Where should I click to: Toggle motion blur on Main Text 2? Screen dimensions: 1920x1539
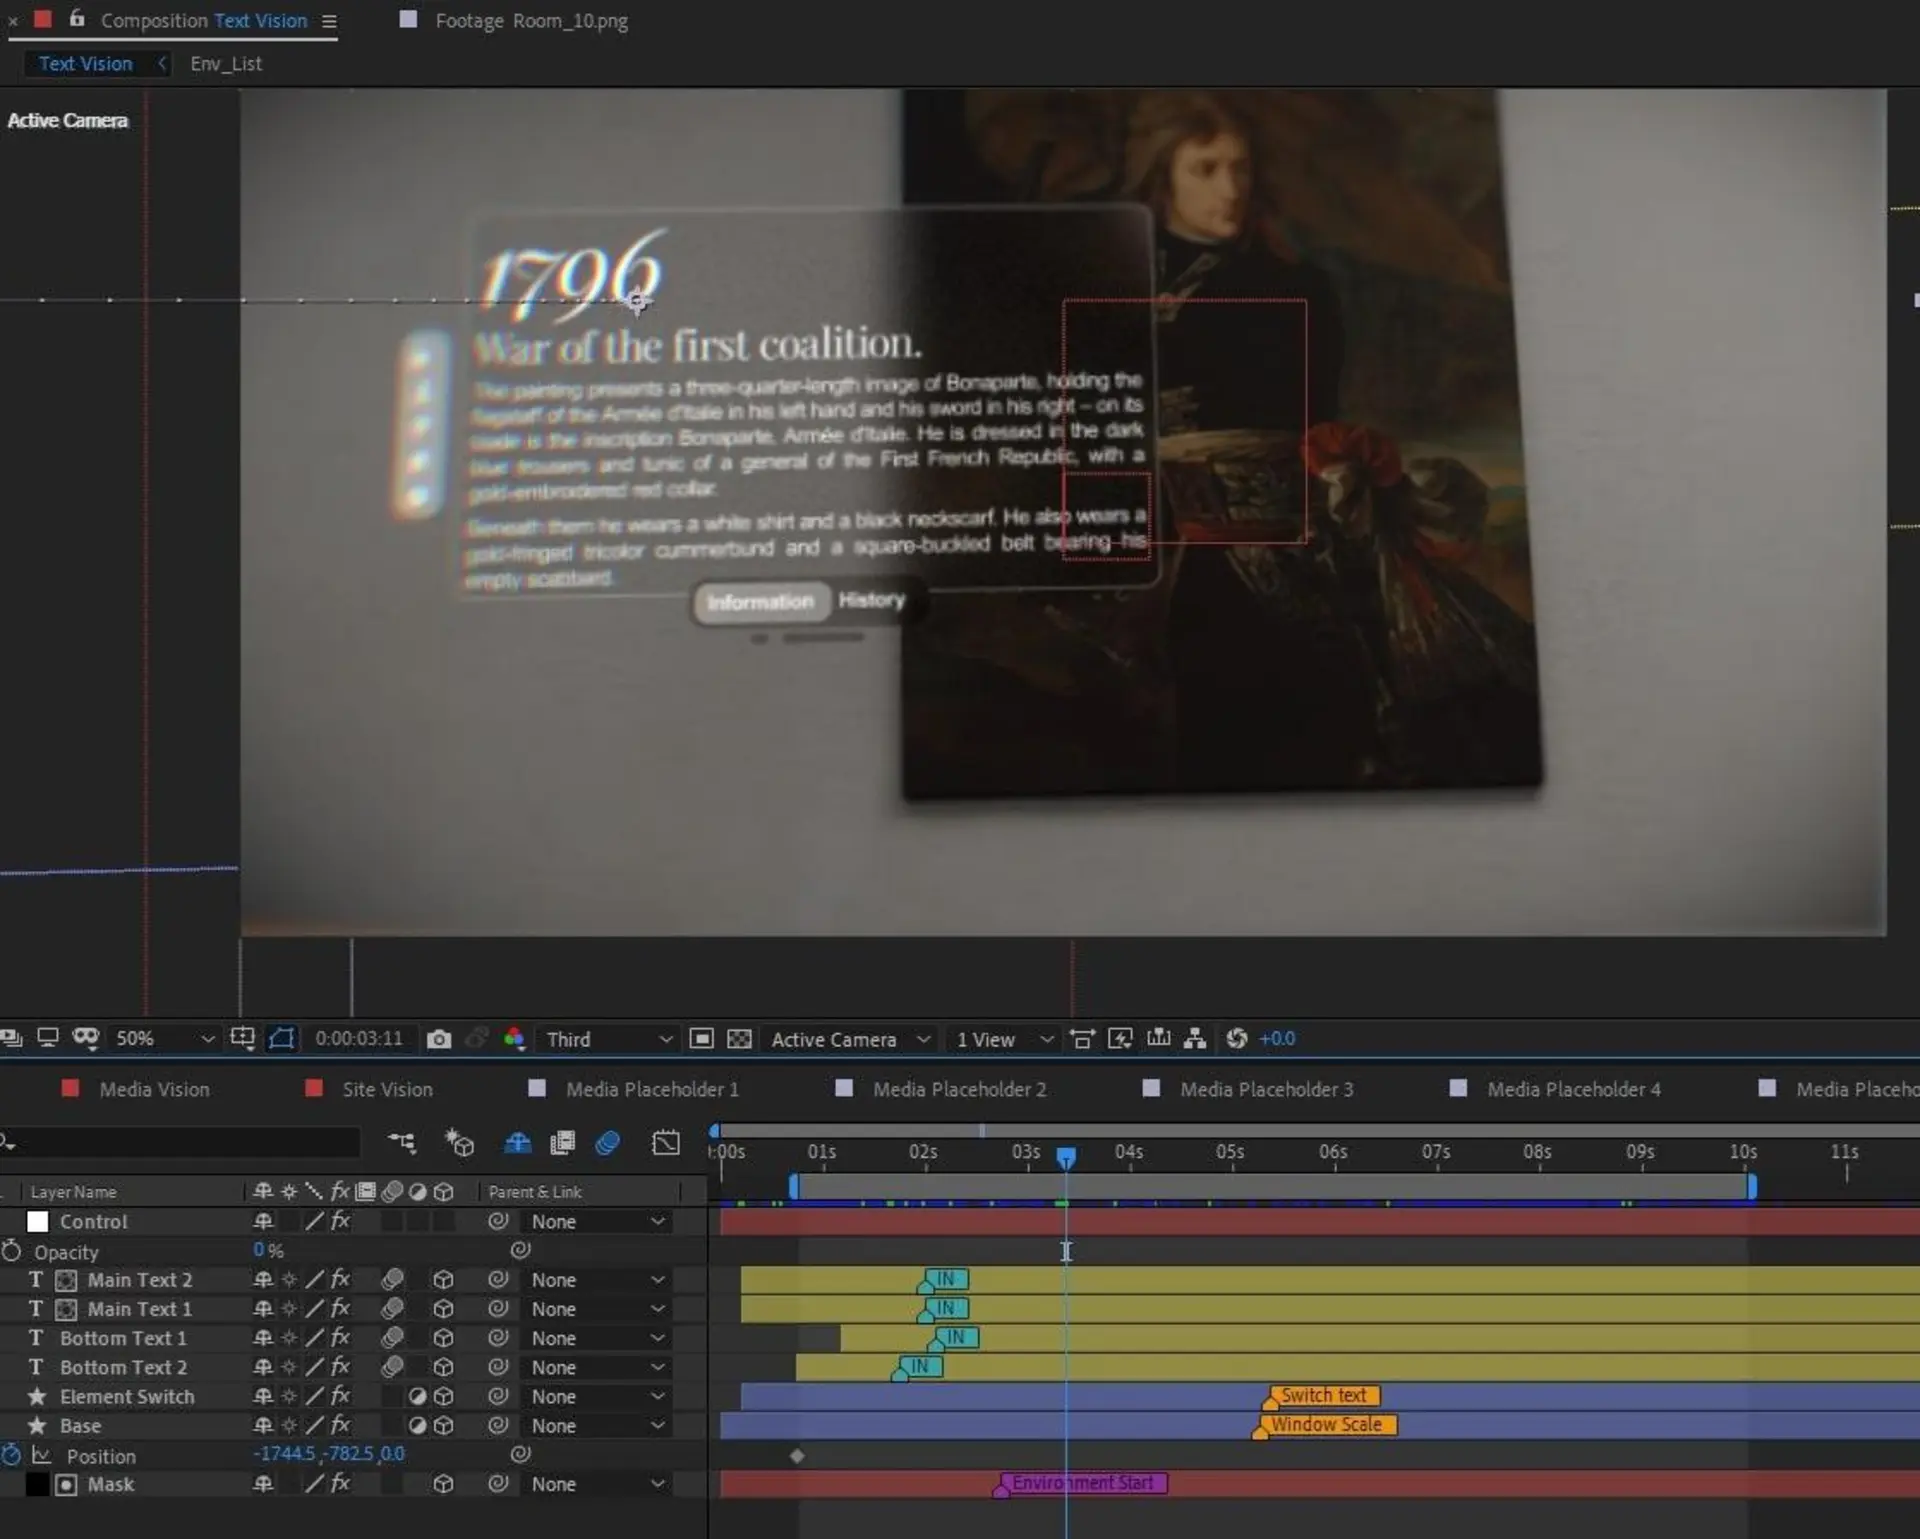click(x=392, y=1279)
